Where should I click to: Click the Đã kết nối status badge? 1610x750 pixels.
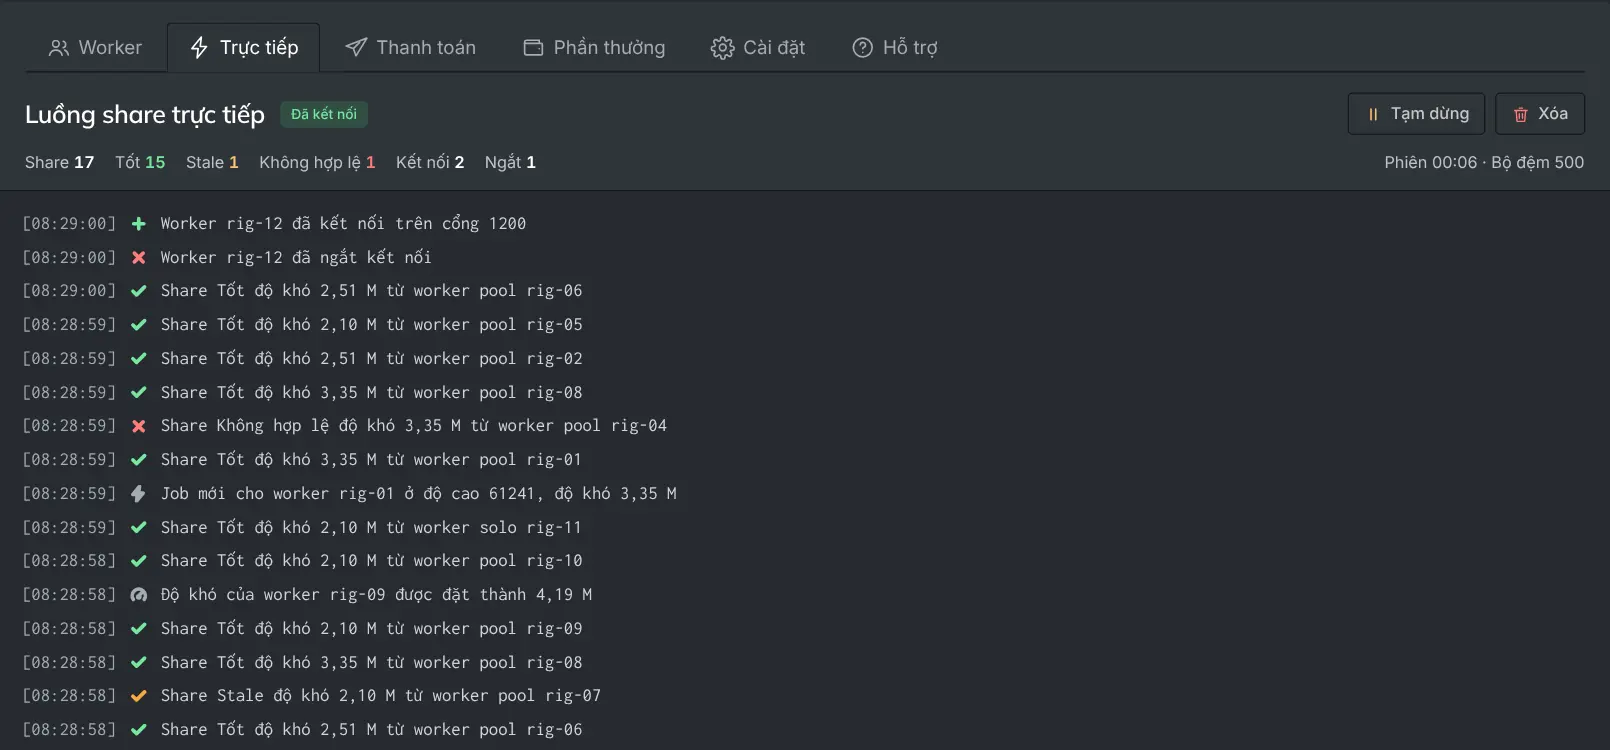click(324, 114)
